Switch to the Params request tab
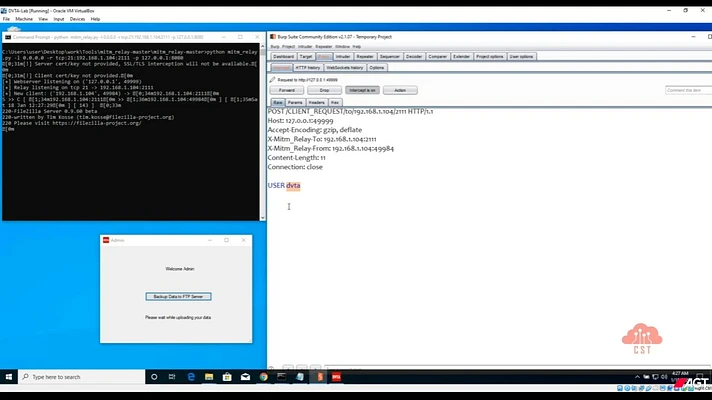 295,103
